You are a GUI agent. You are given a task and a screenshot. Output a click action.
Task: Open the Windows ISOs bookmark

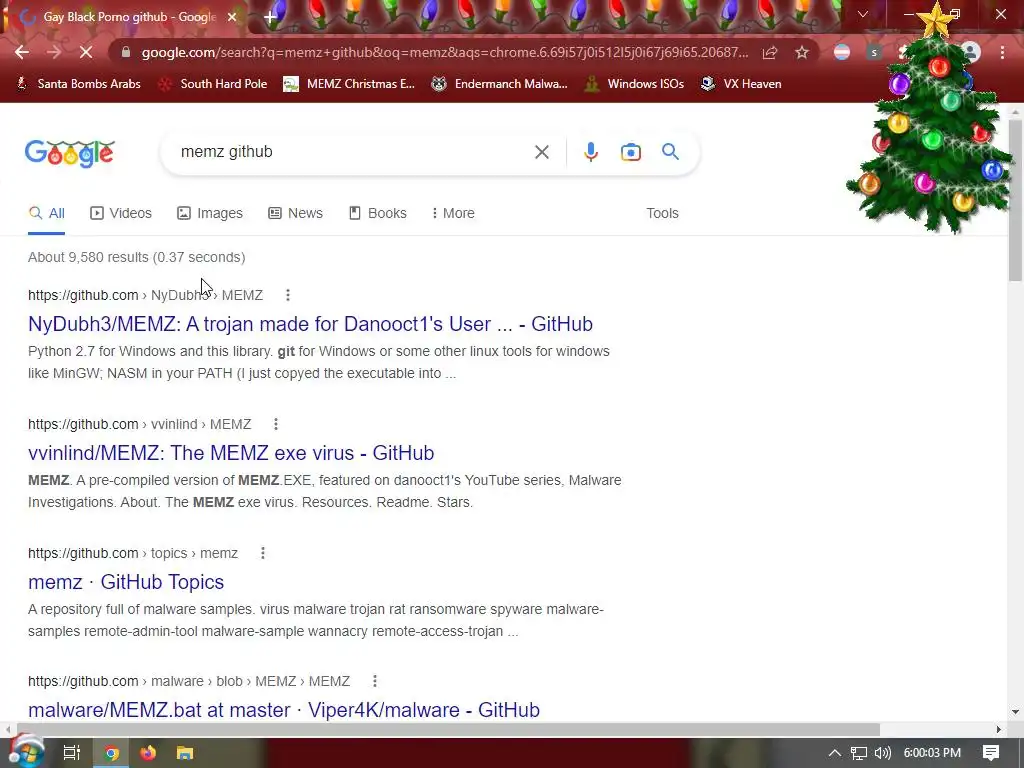pos(634,84)
